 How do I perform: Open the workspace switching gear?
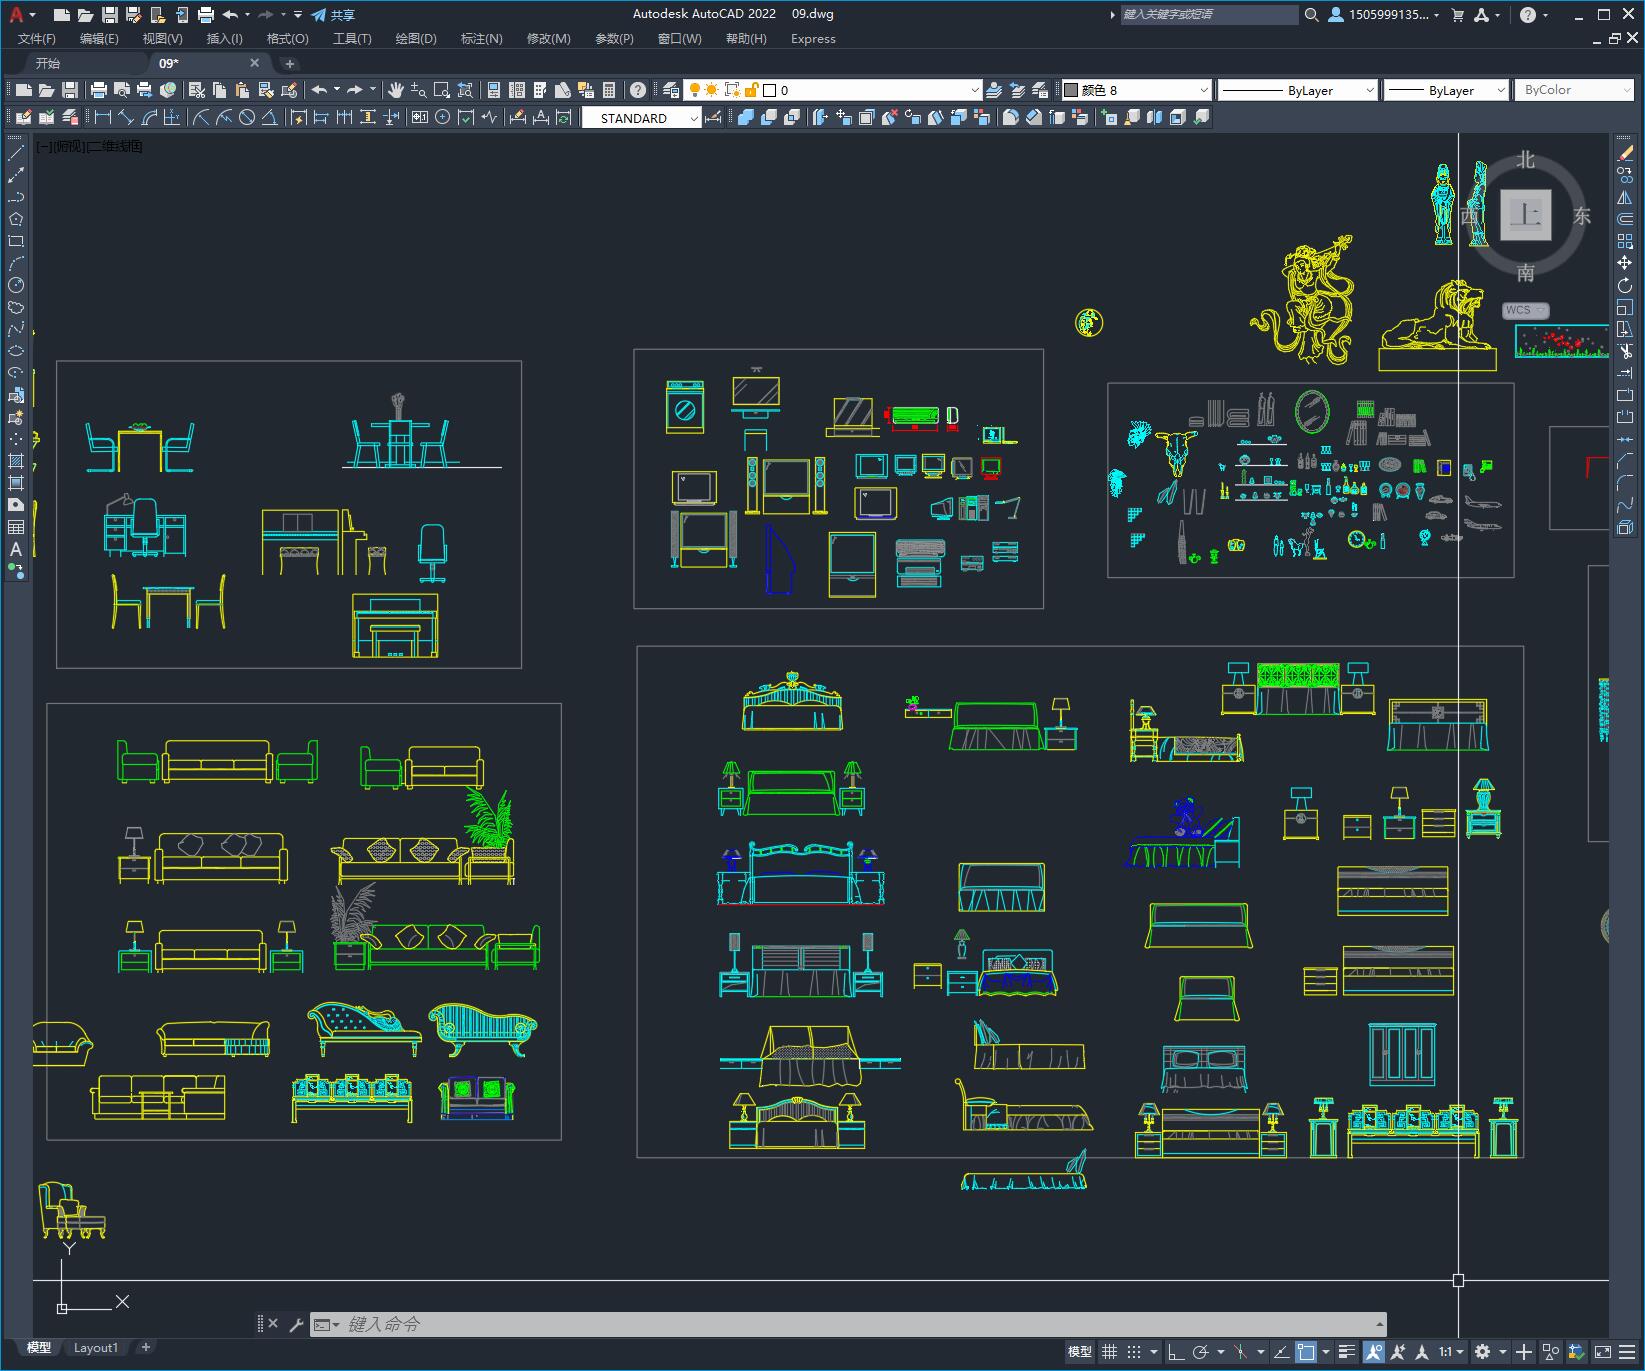point(1483,1352)
